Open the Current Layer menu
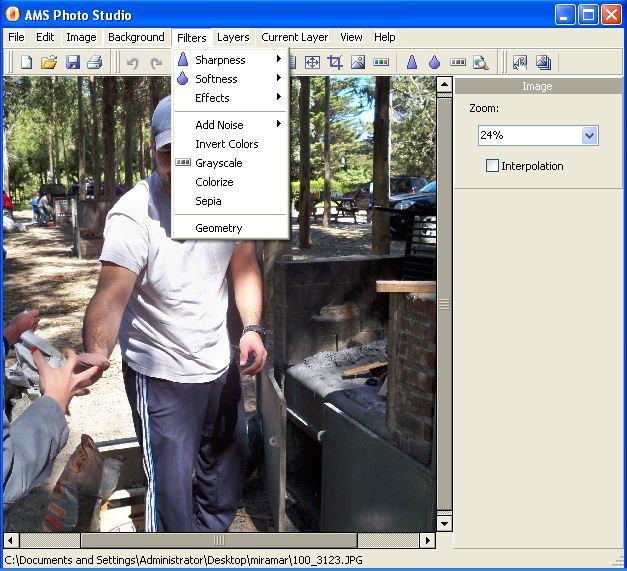627x571 pixels. pos(294,37)
